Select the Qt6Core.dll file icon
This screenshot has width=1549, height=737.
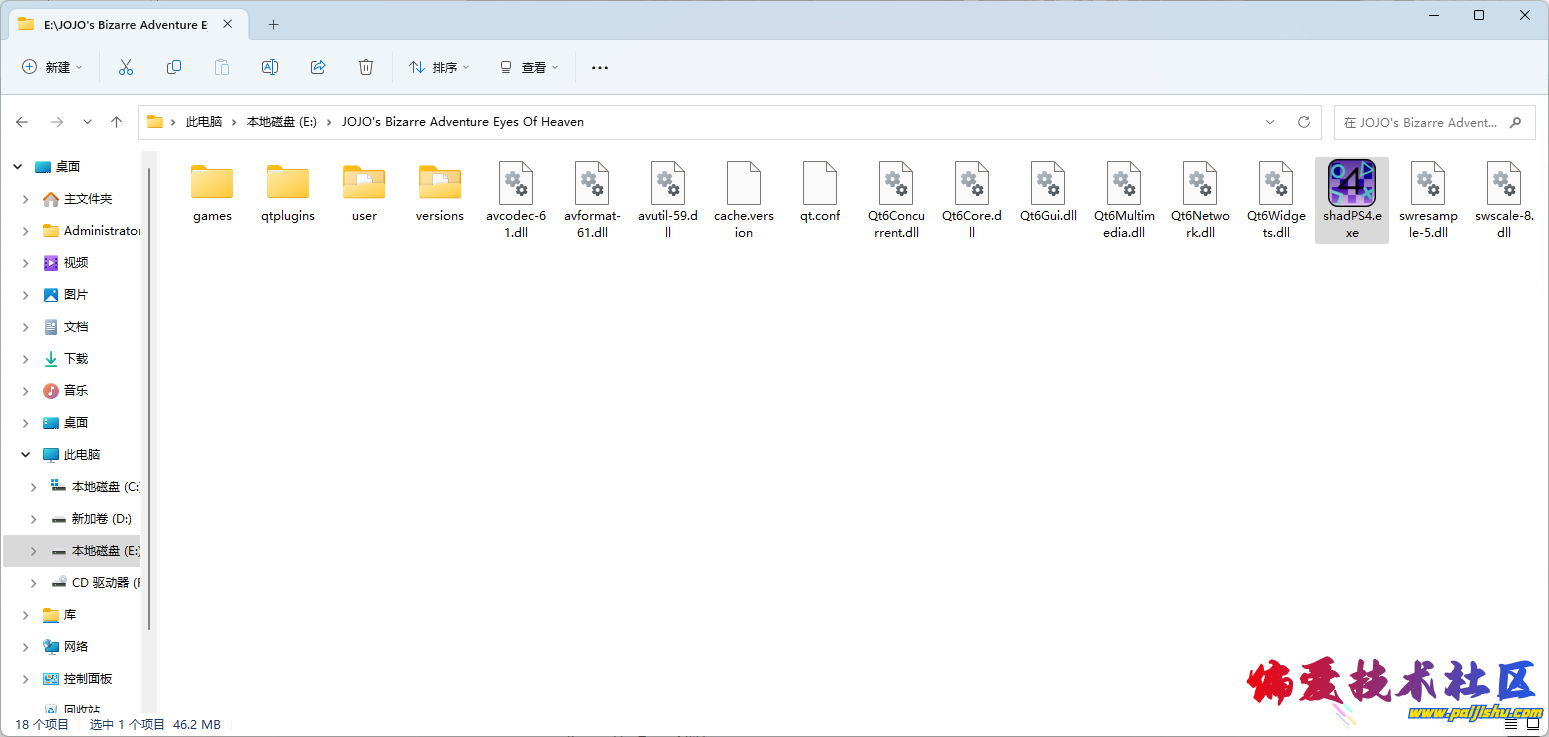tap(971, 184)
